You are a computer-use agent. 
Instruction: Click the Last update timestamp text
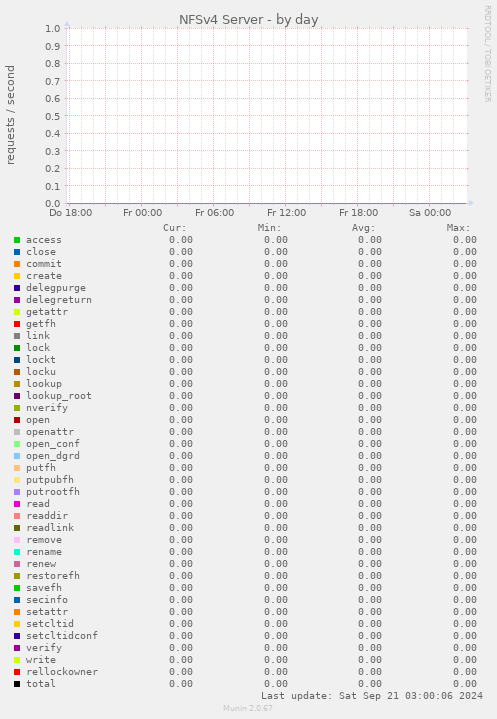click(372, 696)
